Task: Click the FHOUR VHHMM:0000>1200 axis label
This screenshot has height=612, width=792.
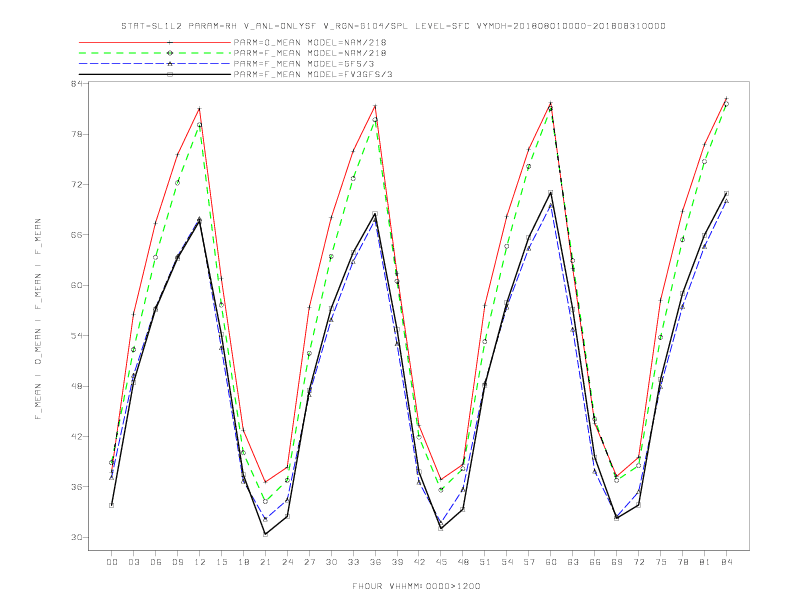Action: (416, 586)
